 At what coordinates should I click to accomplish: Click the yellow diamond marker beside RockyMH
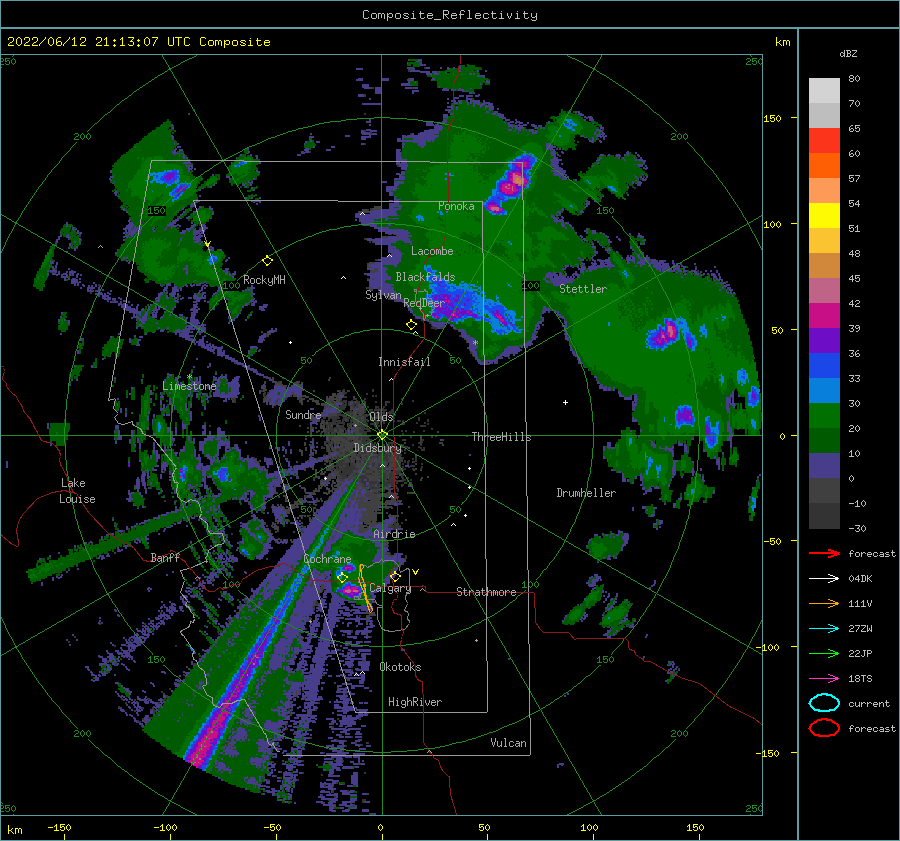[267, 261]
